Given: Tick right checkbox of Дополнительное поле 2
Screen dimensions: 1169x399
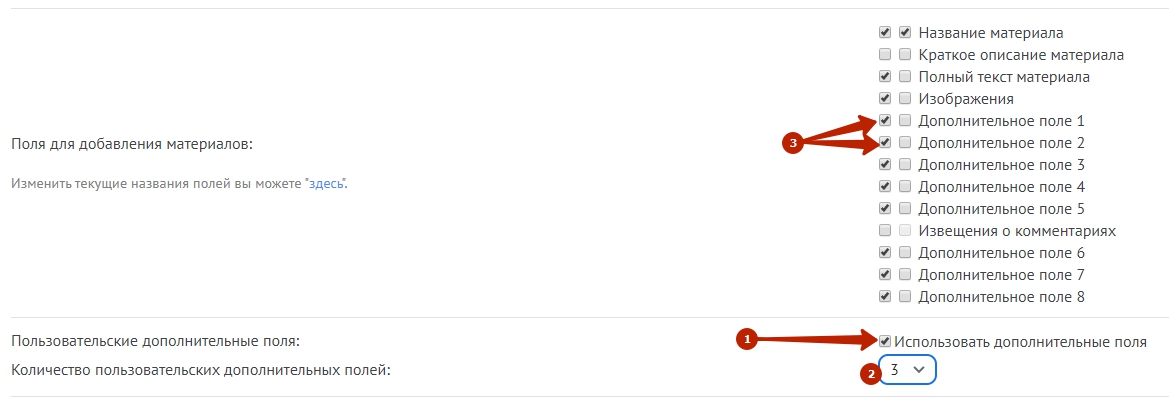Looking at the screenshot, I should coord(905,142).
